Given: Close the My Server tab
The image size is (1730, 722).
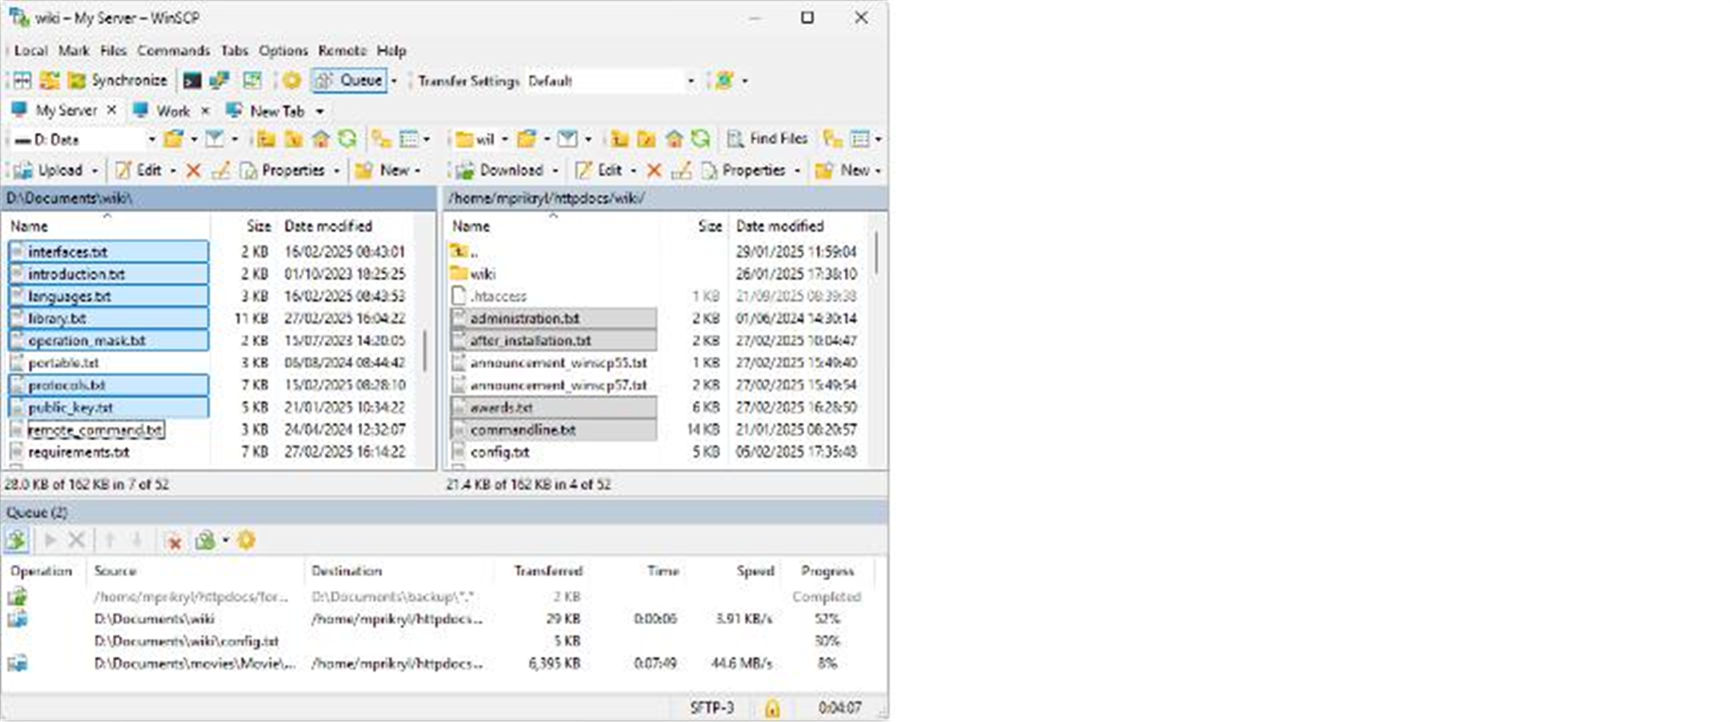Looking at the screenshot, I should [x=111, y=110].
